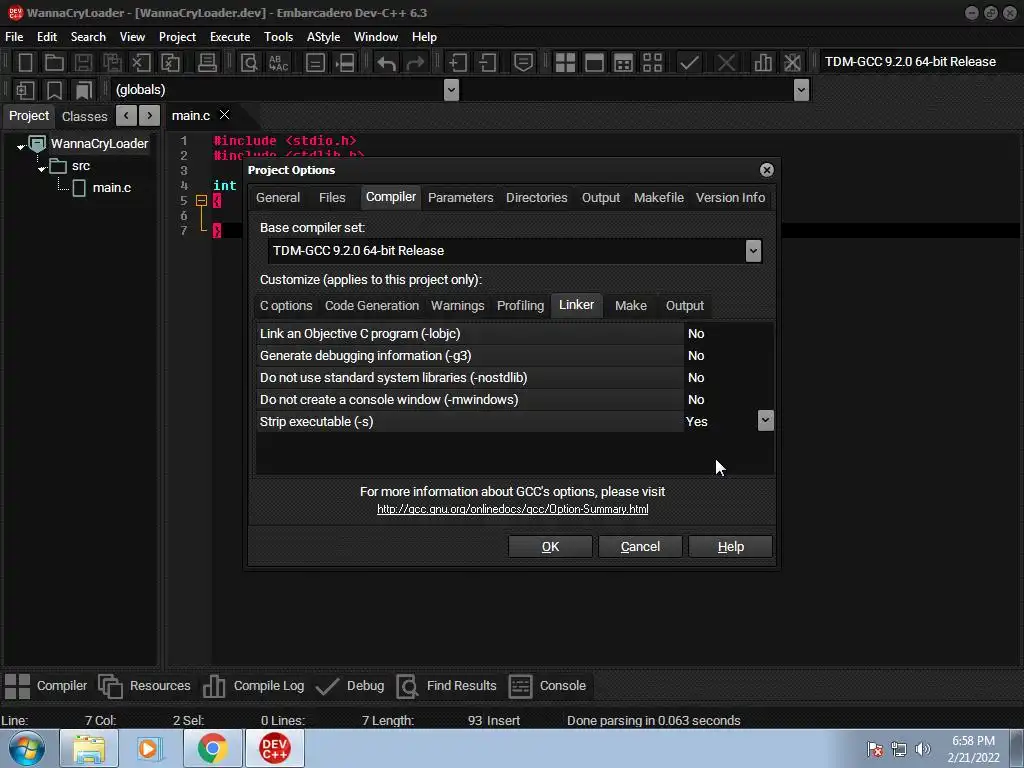Click the Debug checkmark toolbar icon
This screenshot has height=768, width=1024.
[x=689, y=63]
